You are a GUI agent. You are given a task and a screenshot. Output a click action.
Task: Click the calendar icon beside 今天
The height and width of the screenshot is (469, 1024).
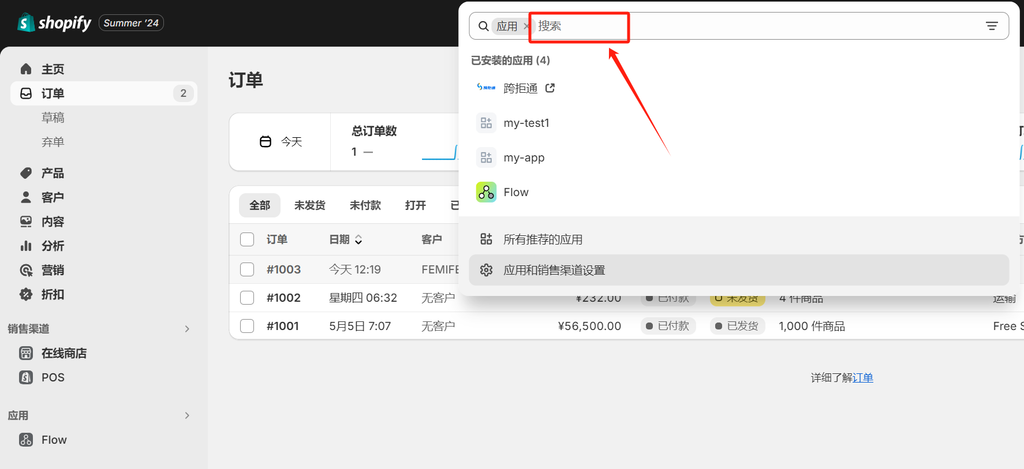click(x=265, y=142)
